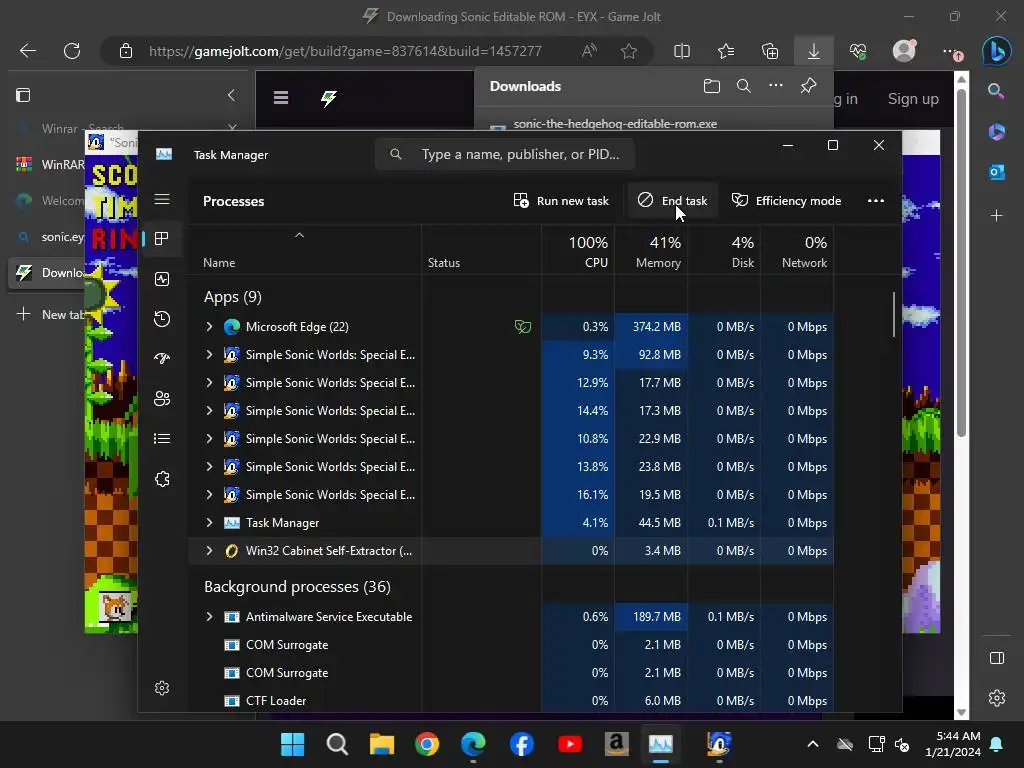
Task: Open downloads folder icon in Downloads panel
Action: [x=712, y=86]
